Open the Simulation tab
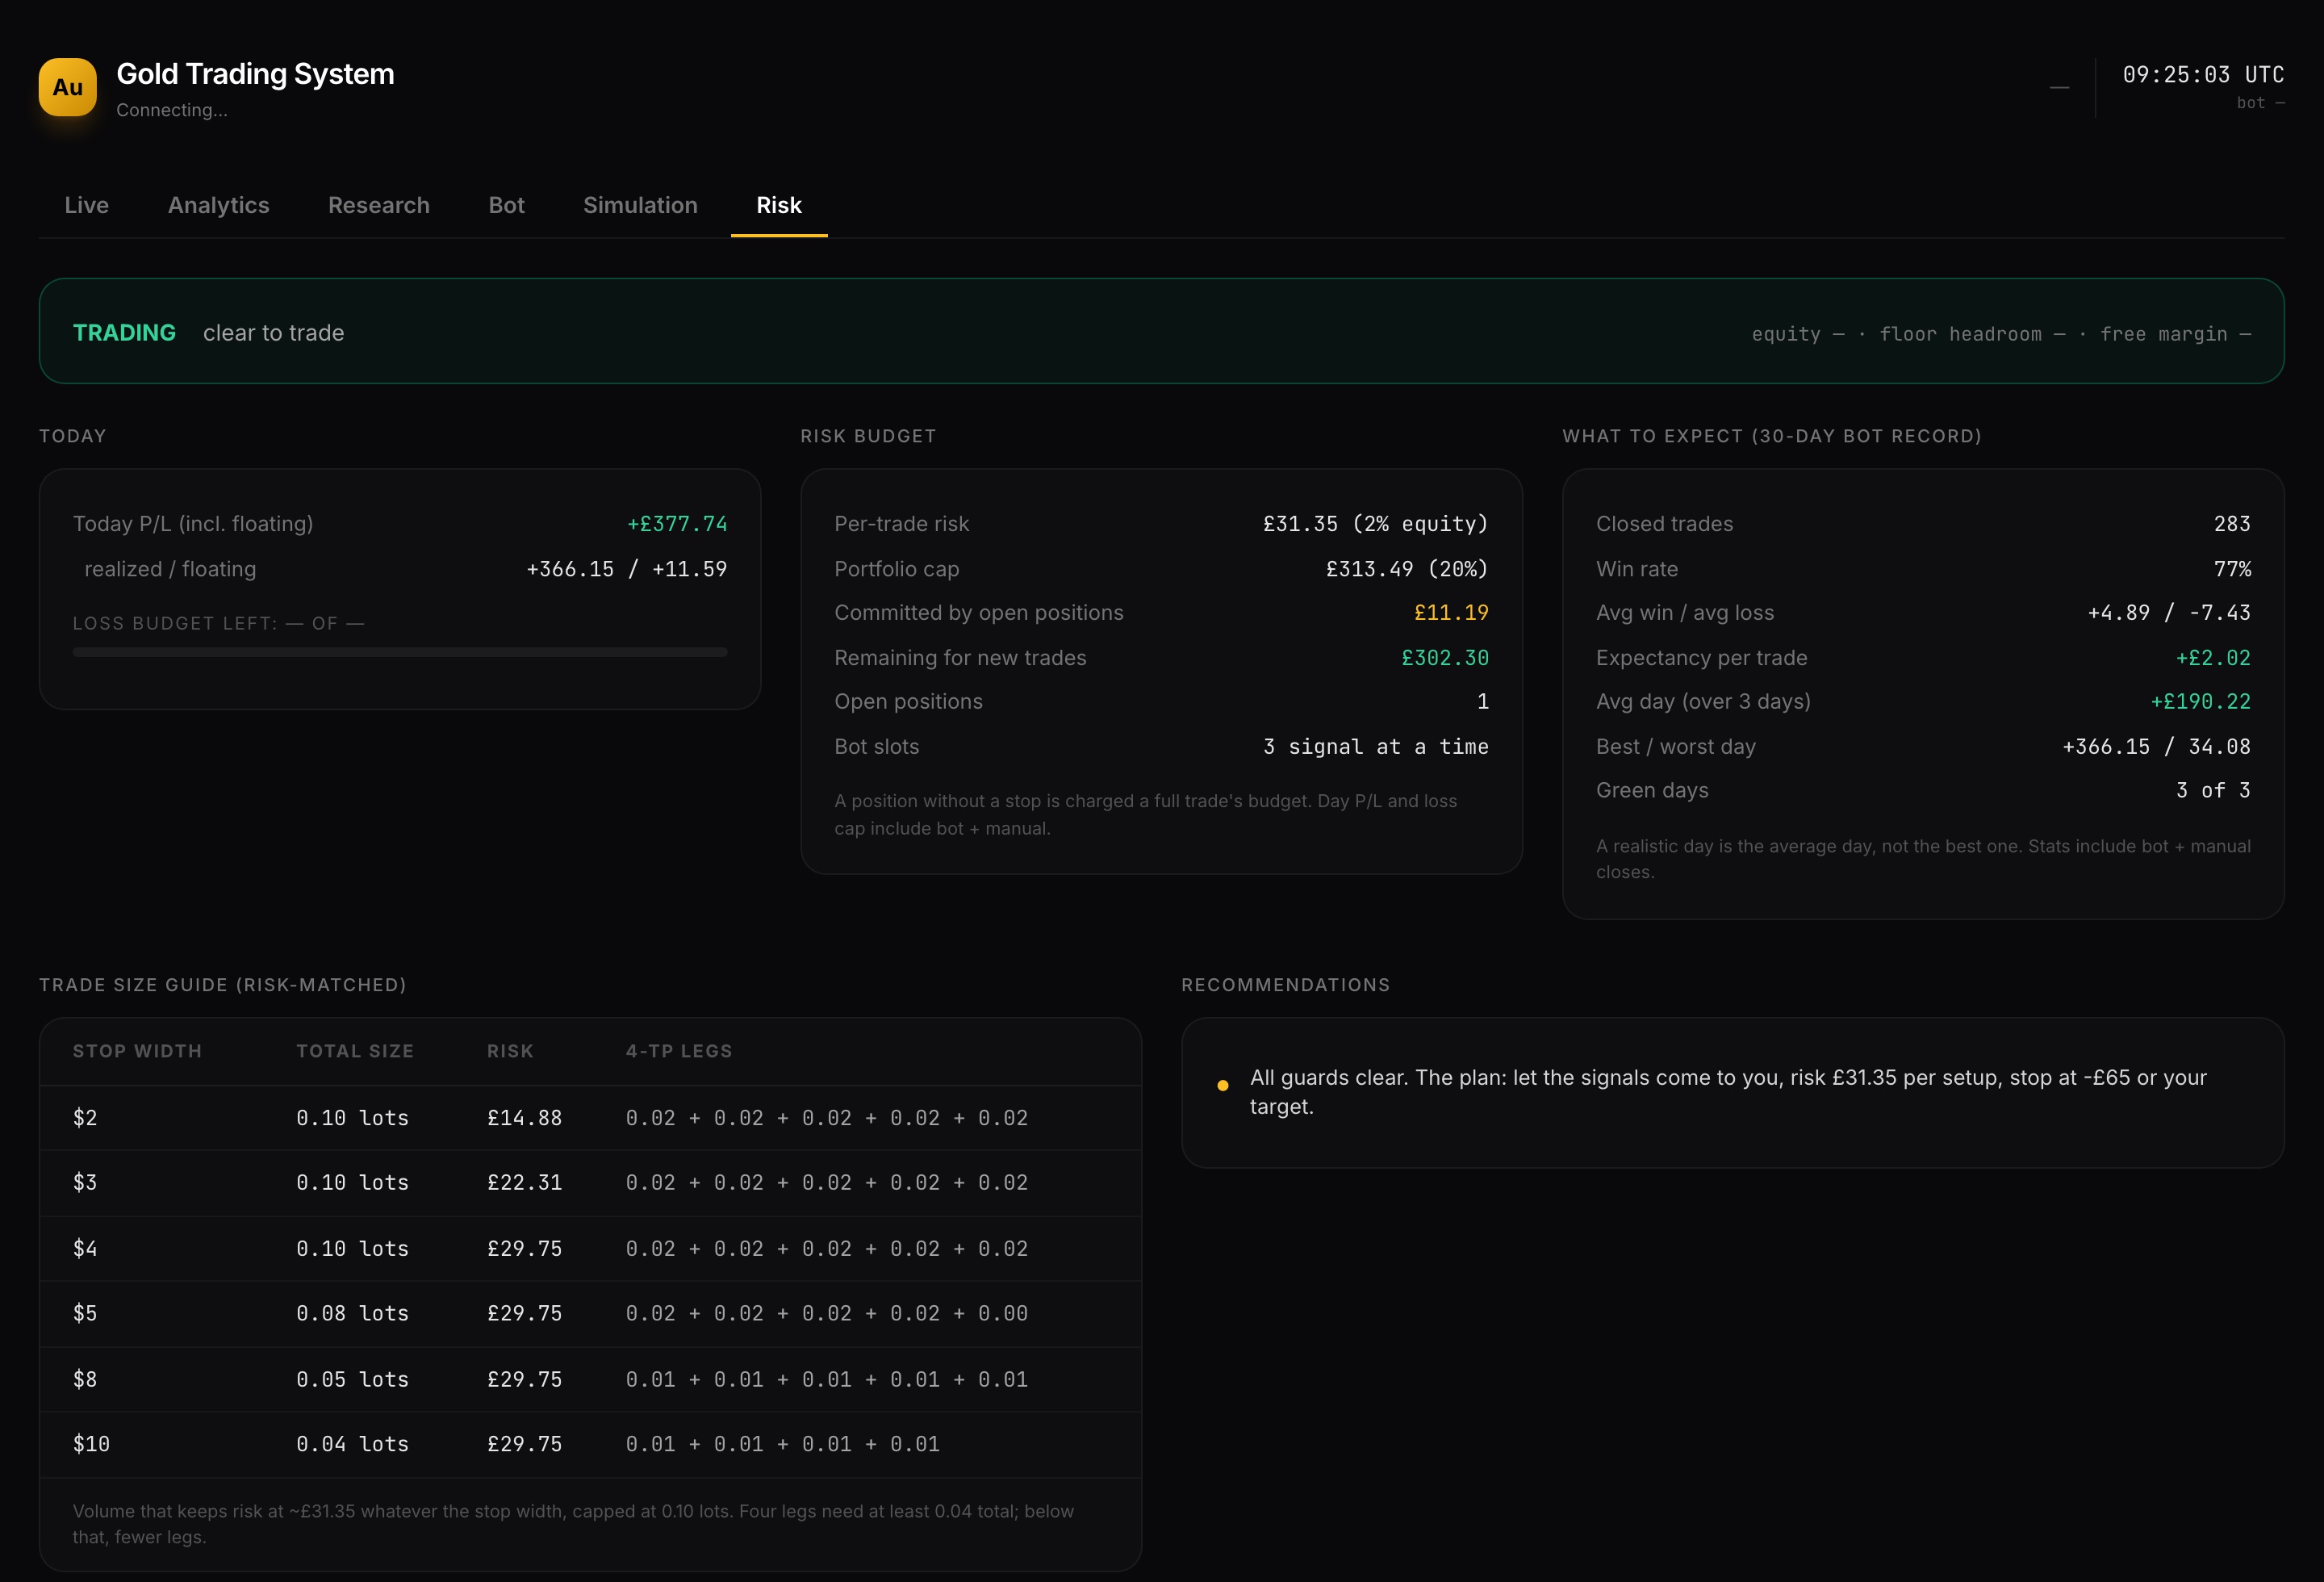2324x1582 pixels. pyautogui.click(x=640, y=205)
